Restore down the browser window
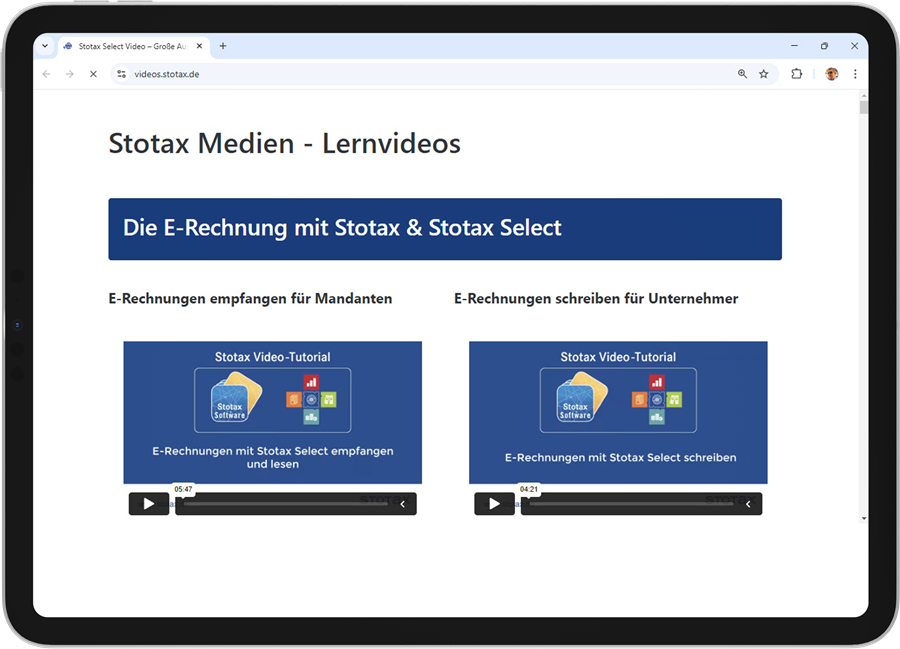The image size is (900, 649). coord(824,46)
